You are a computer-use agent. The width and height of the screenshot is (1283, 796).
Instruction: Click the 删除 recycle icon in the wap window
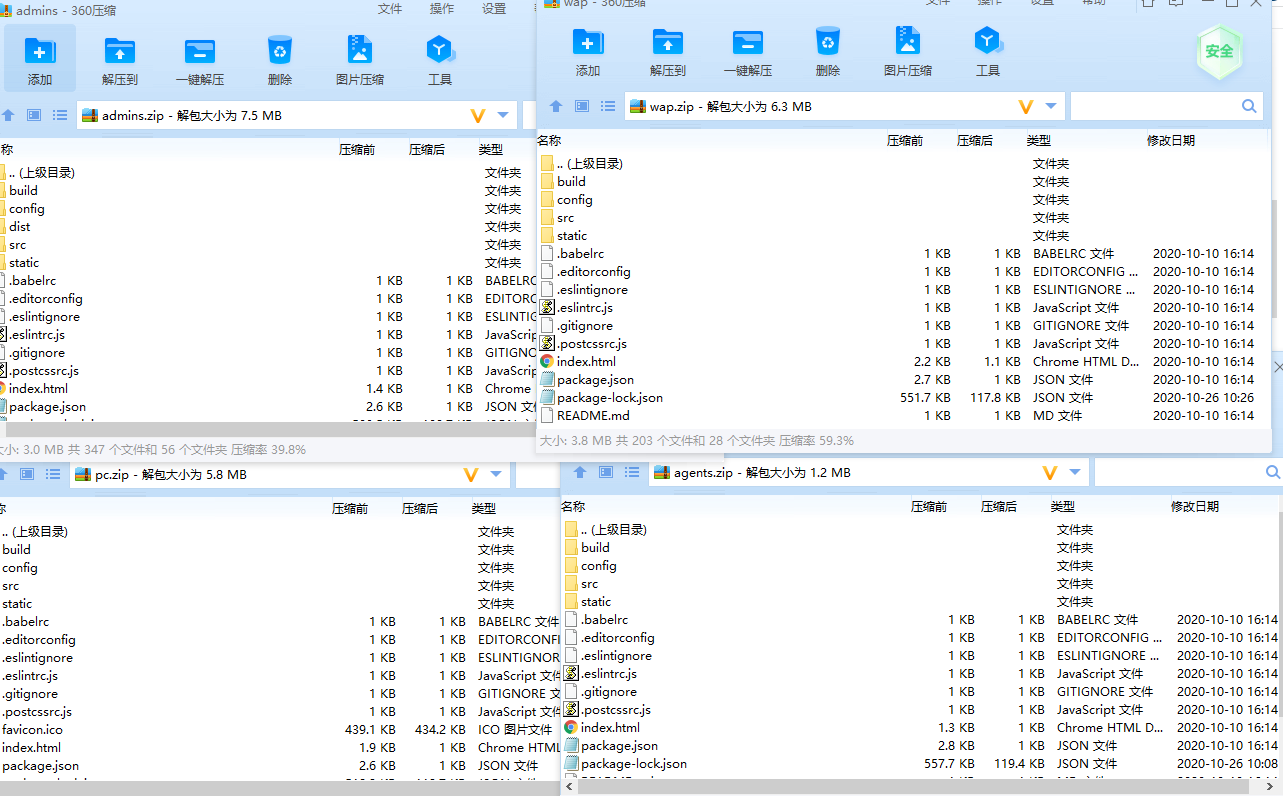tap(827, 44)
